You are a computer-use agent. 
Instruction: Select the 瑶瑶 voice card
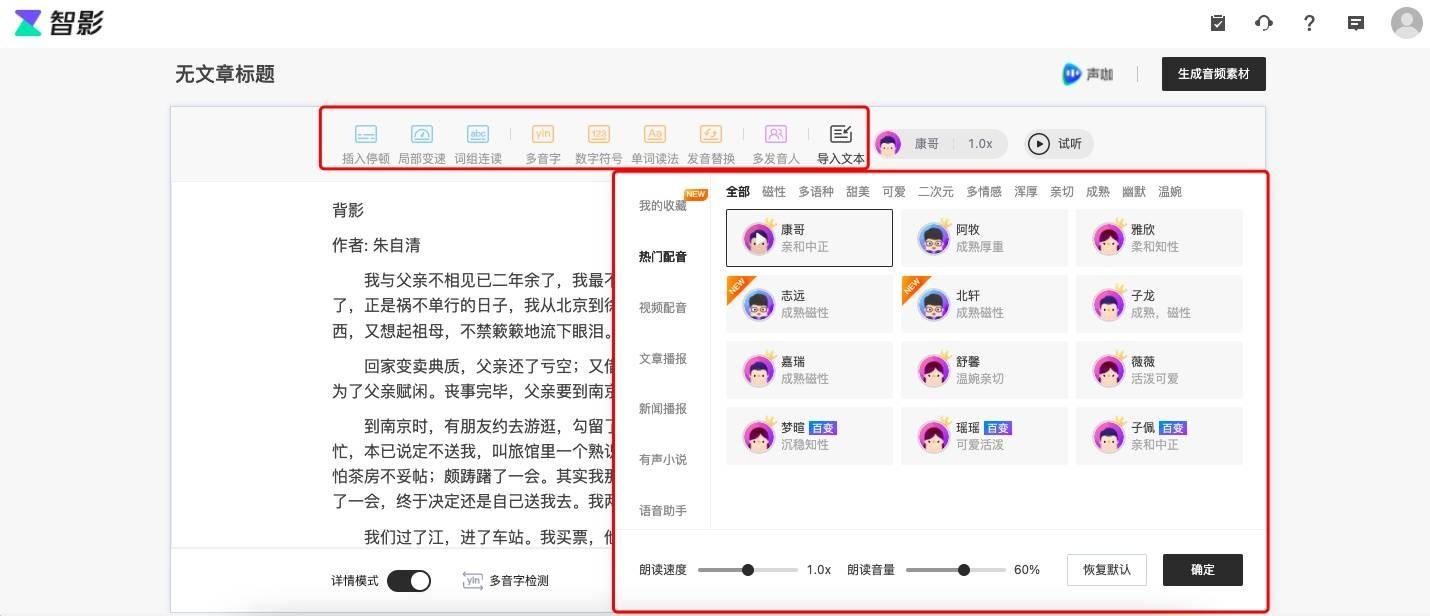click(x=984, y=436)
